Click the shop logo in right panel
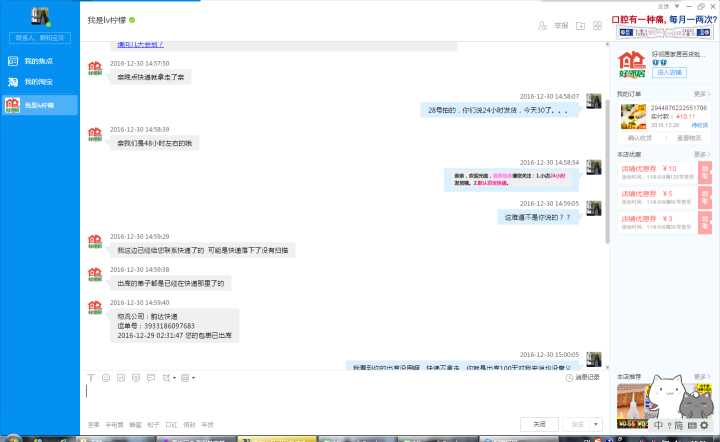Viewport: 720px width, 442px height. 632,65
